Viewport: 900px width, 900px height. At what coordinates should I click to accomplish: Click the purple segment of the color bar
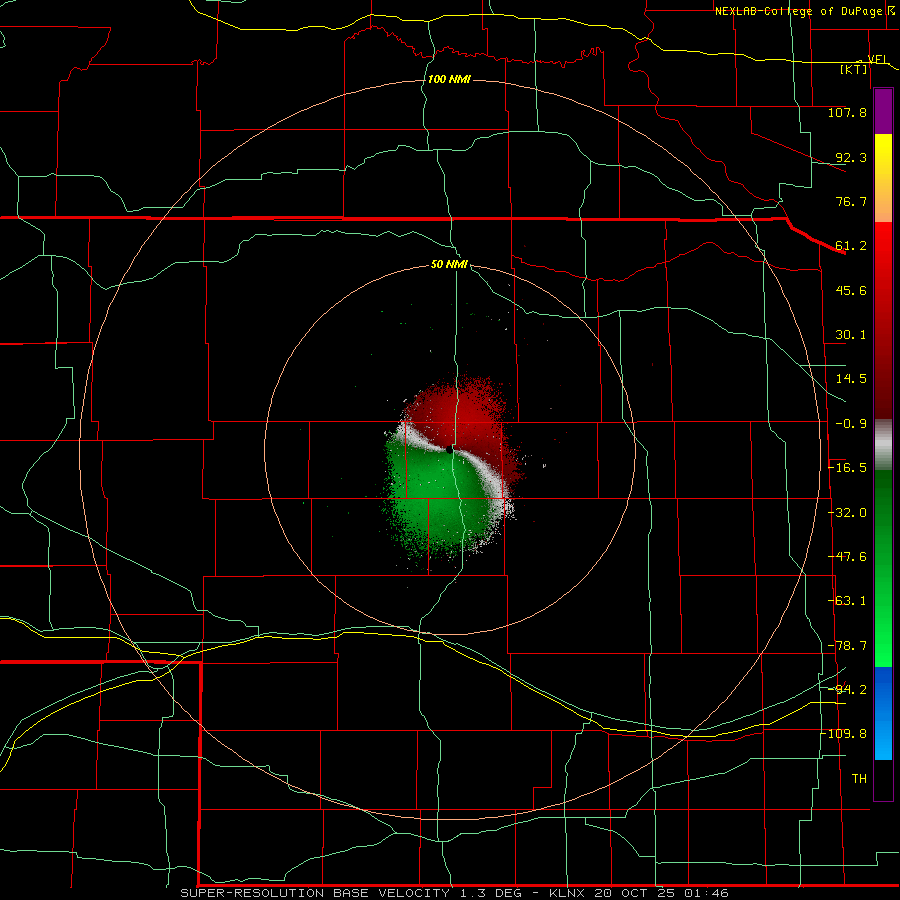(883, 112)
